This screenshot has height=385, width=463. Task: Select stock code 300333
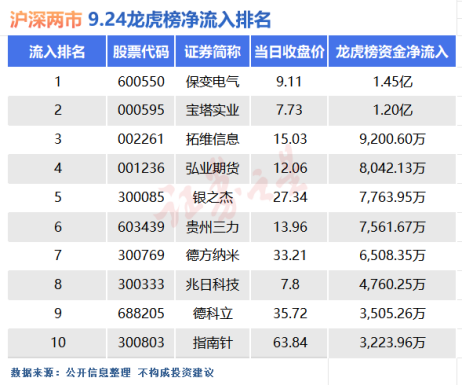click(x=141, y=284)
